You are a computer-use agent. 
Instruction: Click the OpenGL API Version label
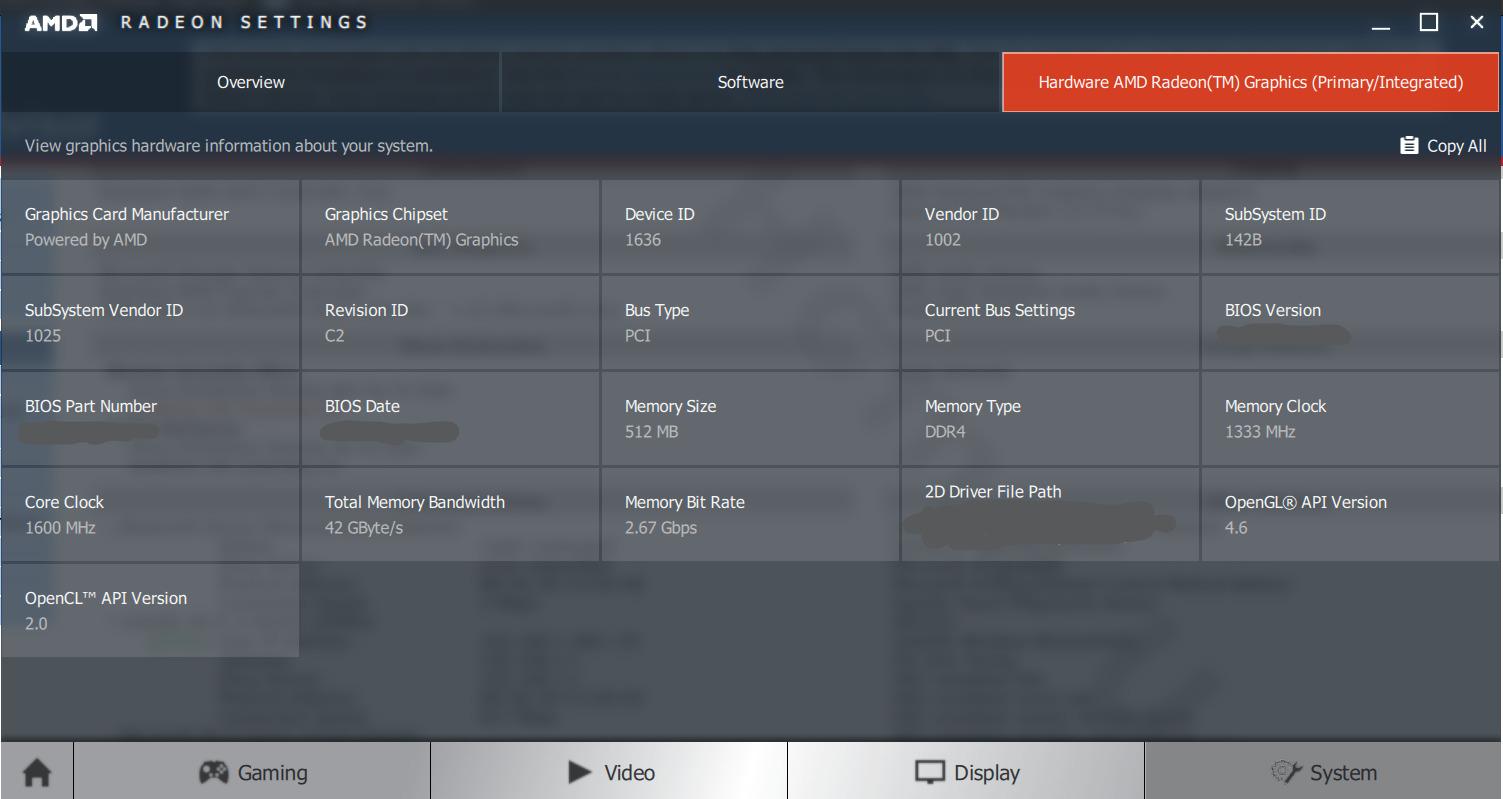point(1306,502)
